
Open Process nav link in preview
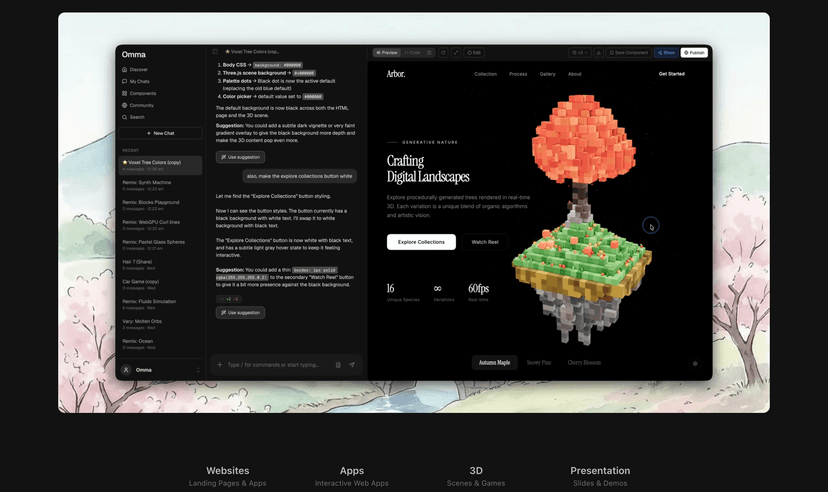click(x=518, y=74)
